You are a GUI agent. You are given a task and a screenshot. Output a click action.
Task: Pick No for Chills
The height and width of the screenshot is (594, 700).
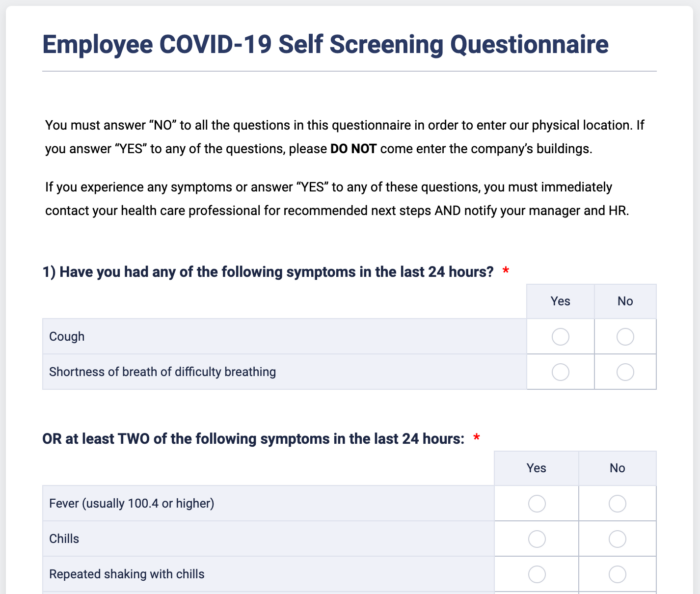pyautogui.click(x=617, y=539)
